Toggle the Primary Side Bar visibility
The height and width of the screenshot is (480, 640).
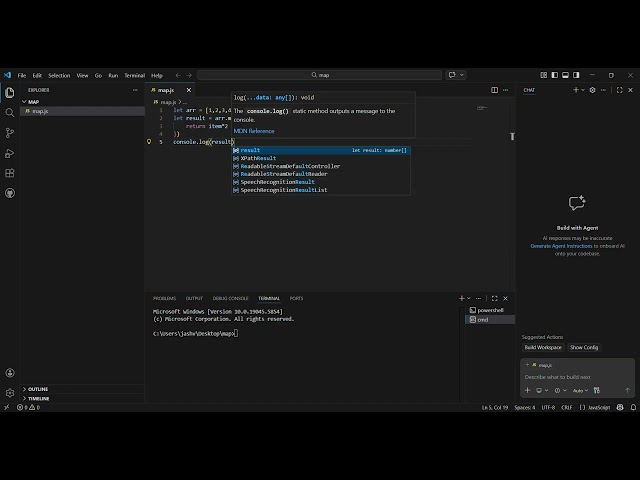(x=555, y=75)
